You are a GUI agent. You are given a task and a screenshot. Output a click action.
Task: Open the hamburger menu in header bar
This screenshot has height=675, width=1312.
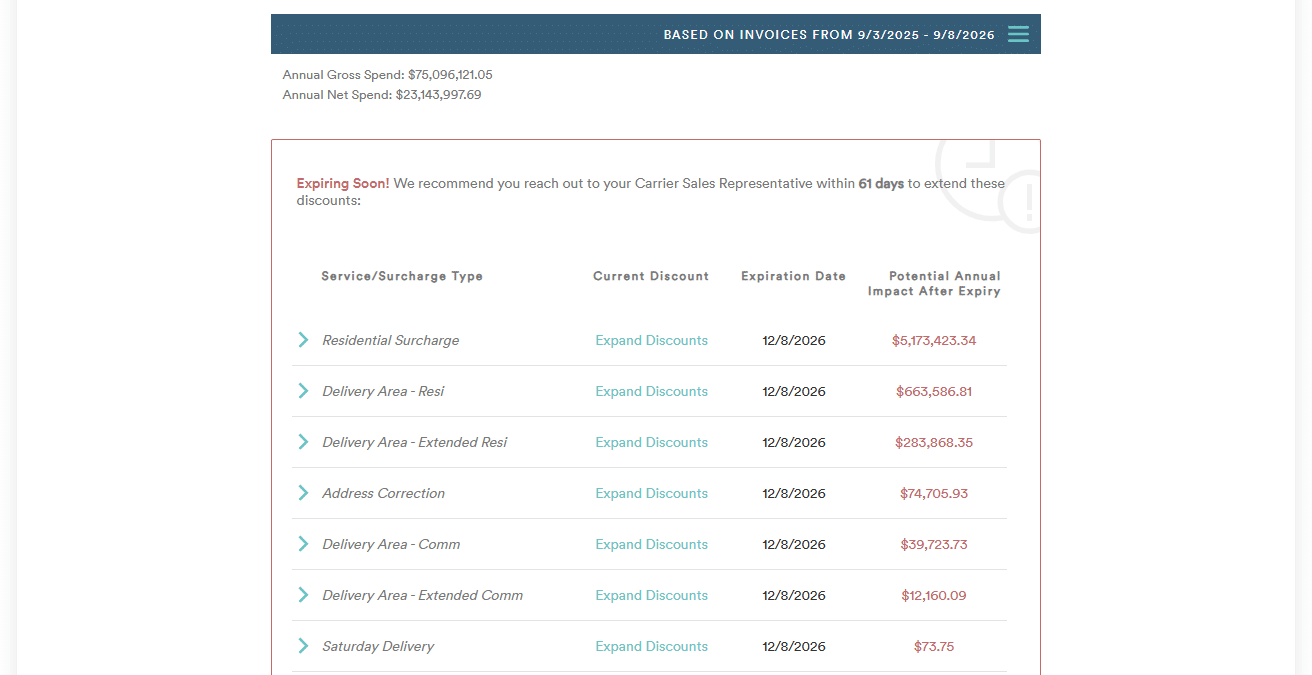1018,34
